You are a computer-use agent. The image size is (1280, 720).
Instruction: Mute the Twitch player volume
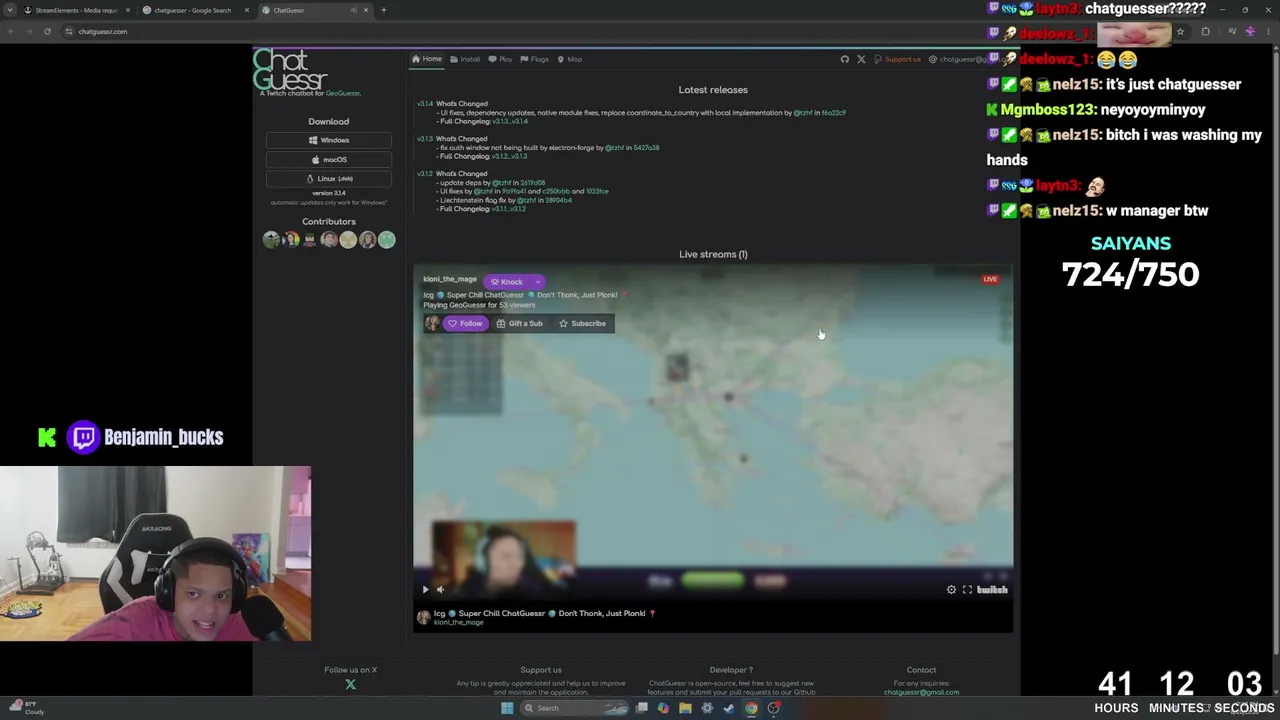440,590
